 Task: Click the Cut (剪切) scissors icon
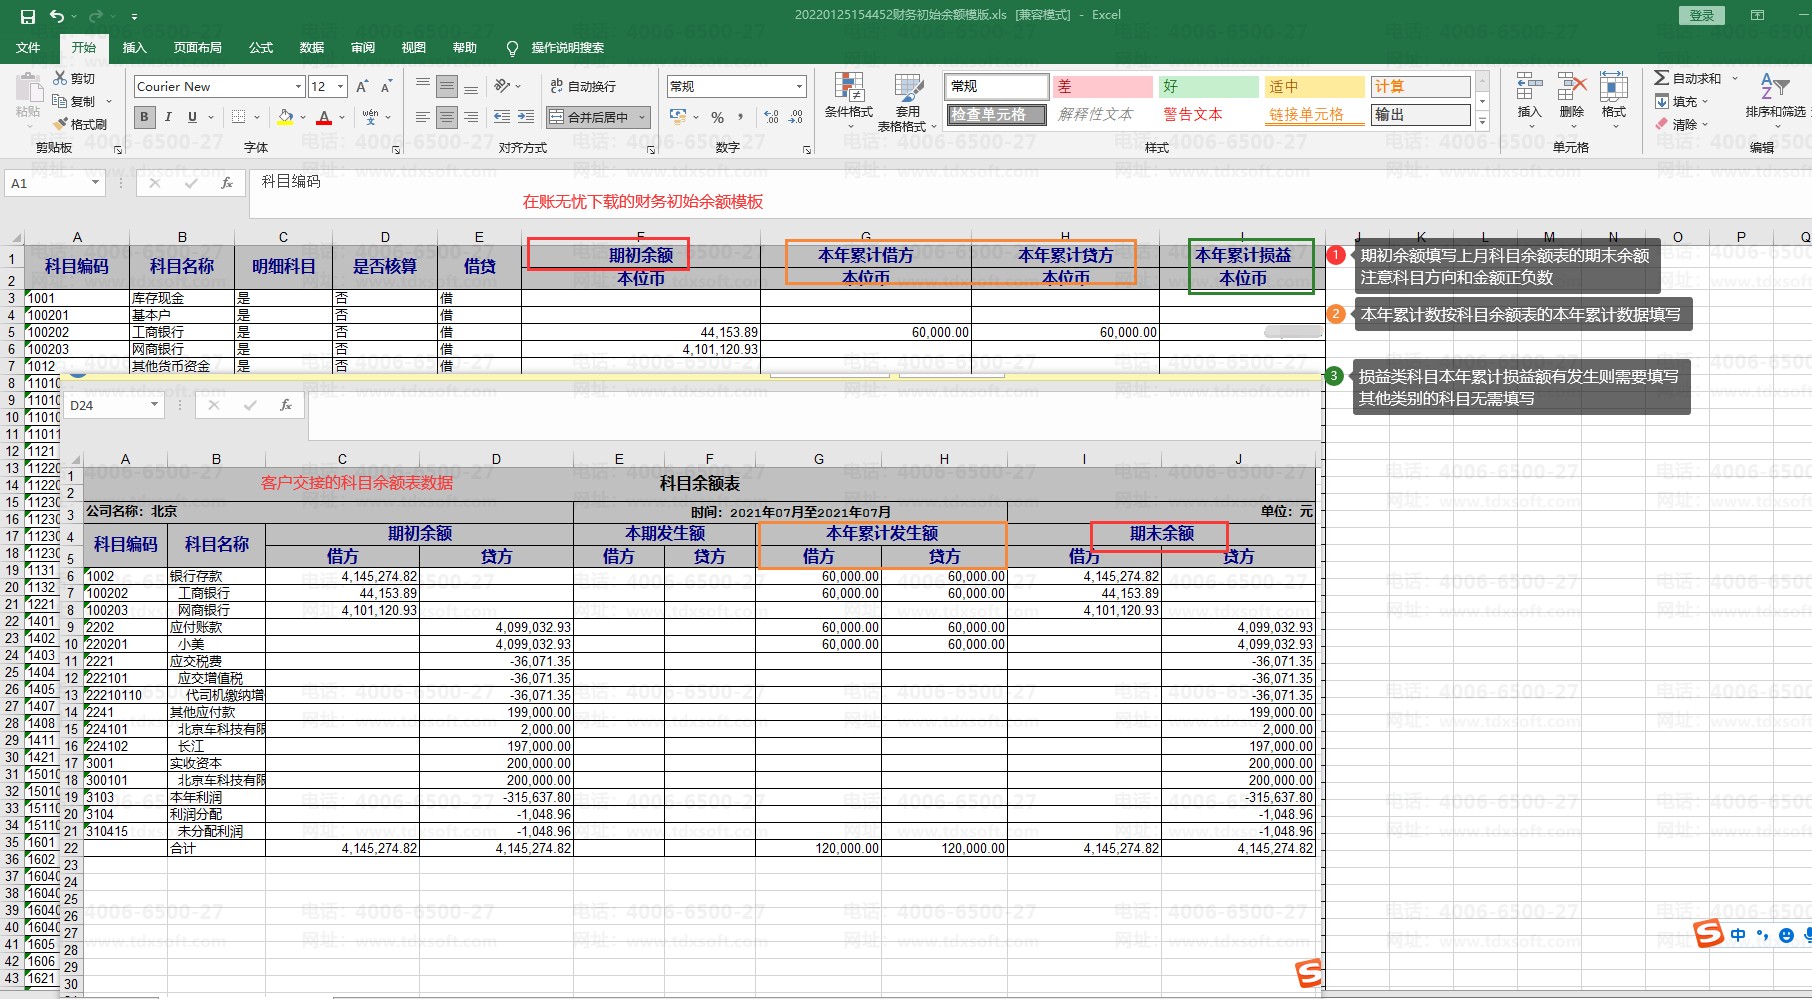[61, 78]
